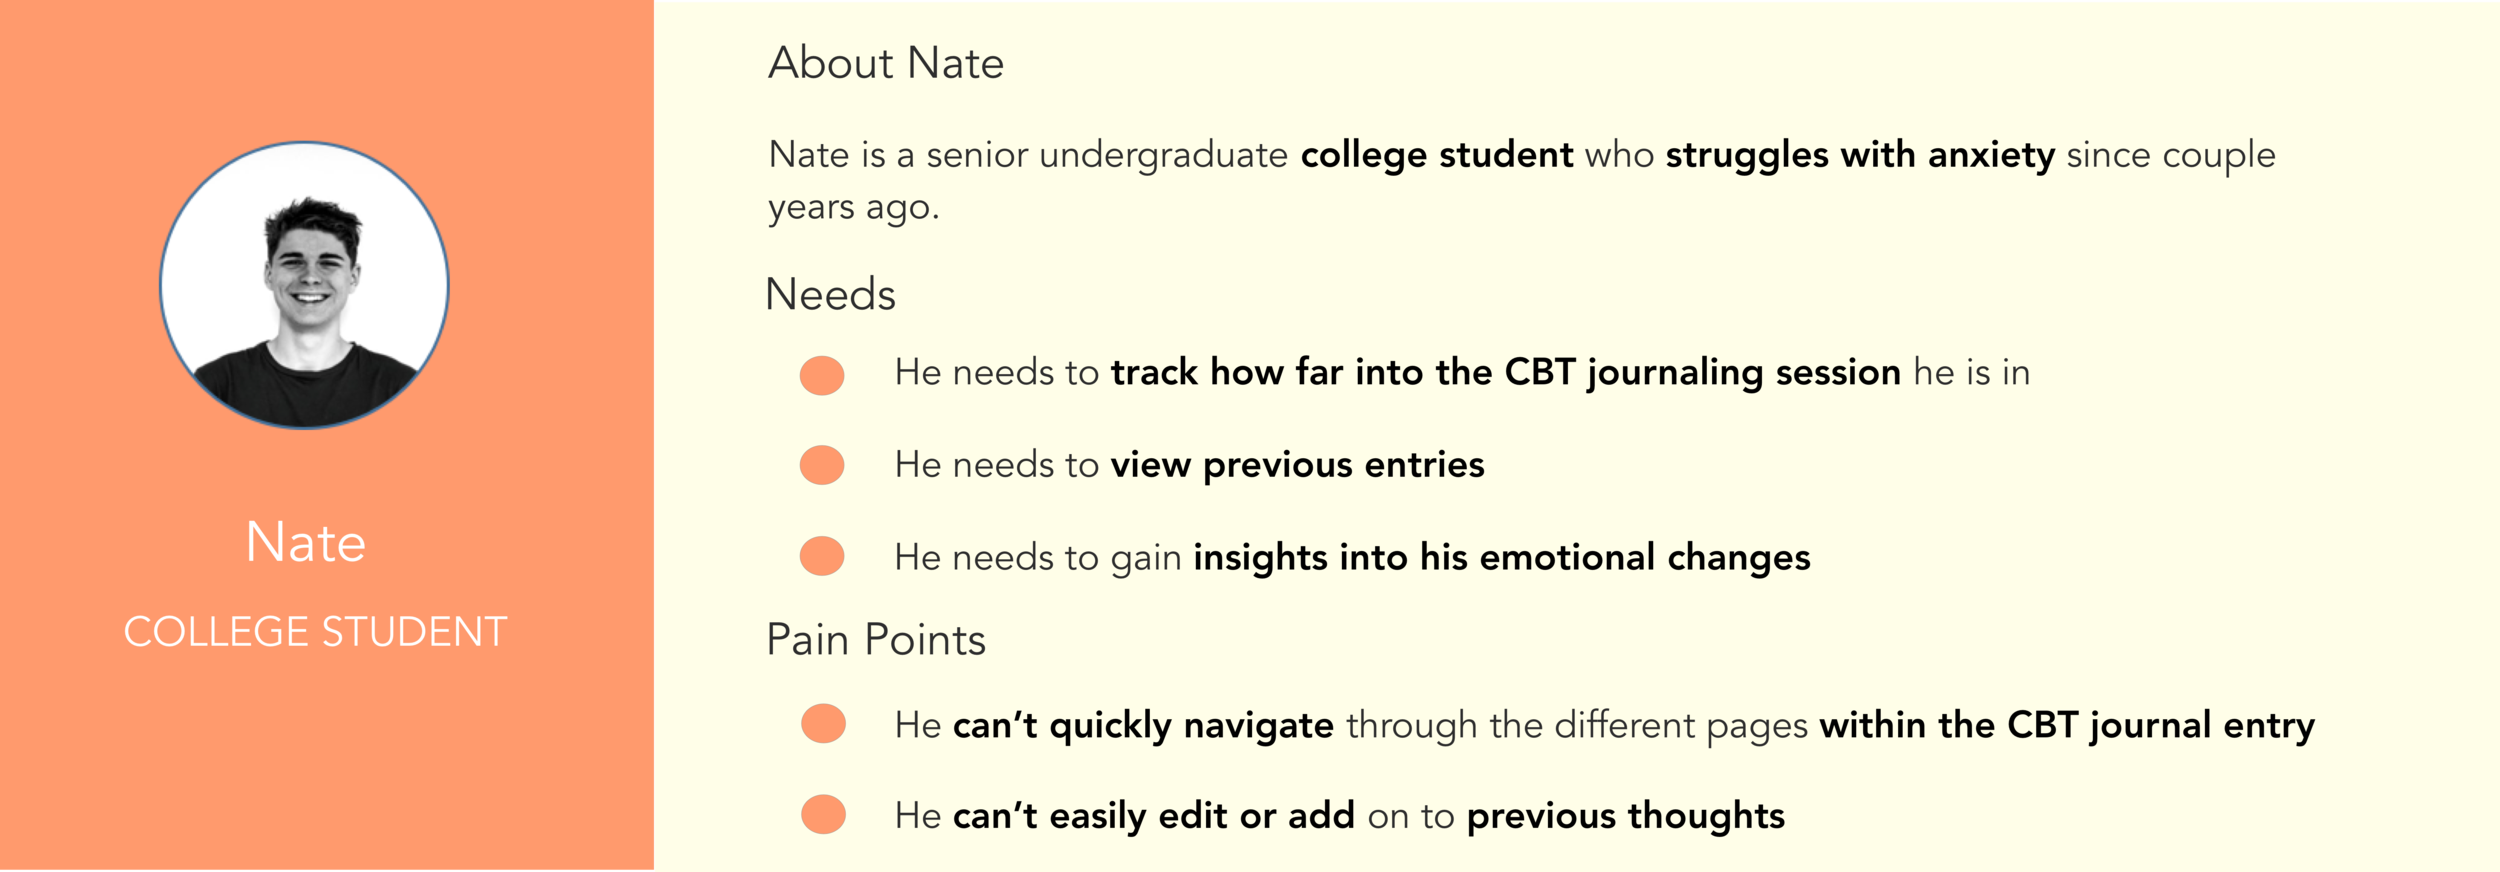The width and height of the screenshot is (2500, 872).
Task: Click the bold text college student in description
Action: (x=1437, y=155)
